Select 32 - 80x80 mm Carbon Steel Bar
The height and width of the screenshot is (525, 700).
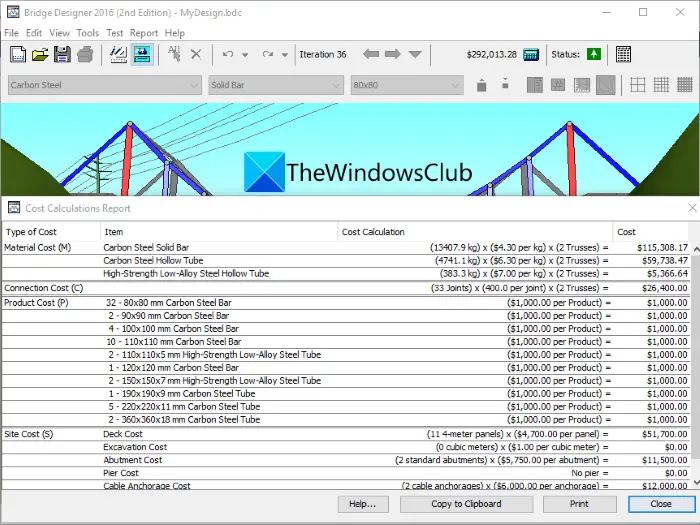coord(346,303)
